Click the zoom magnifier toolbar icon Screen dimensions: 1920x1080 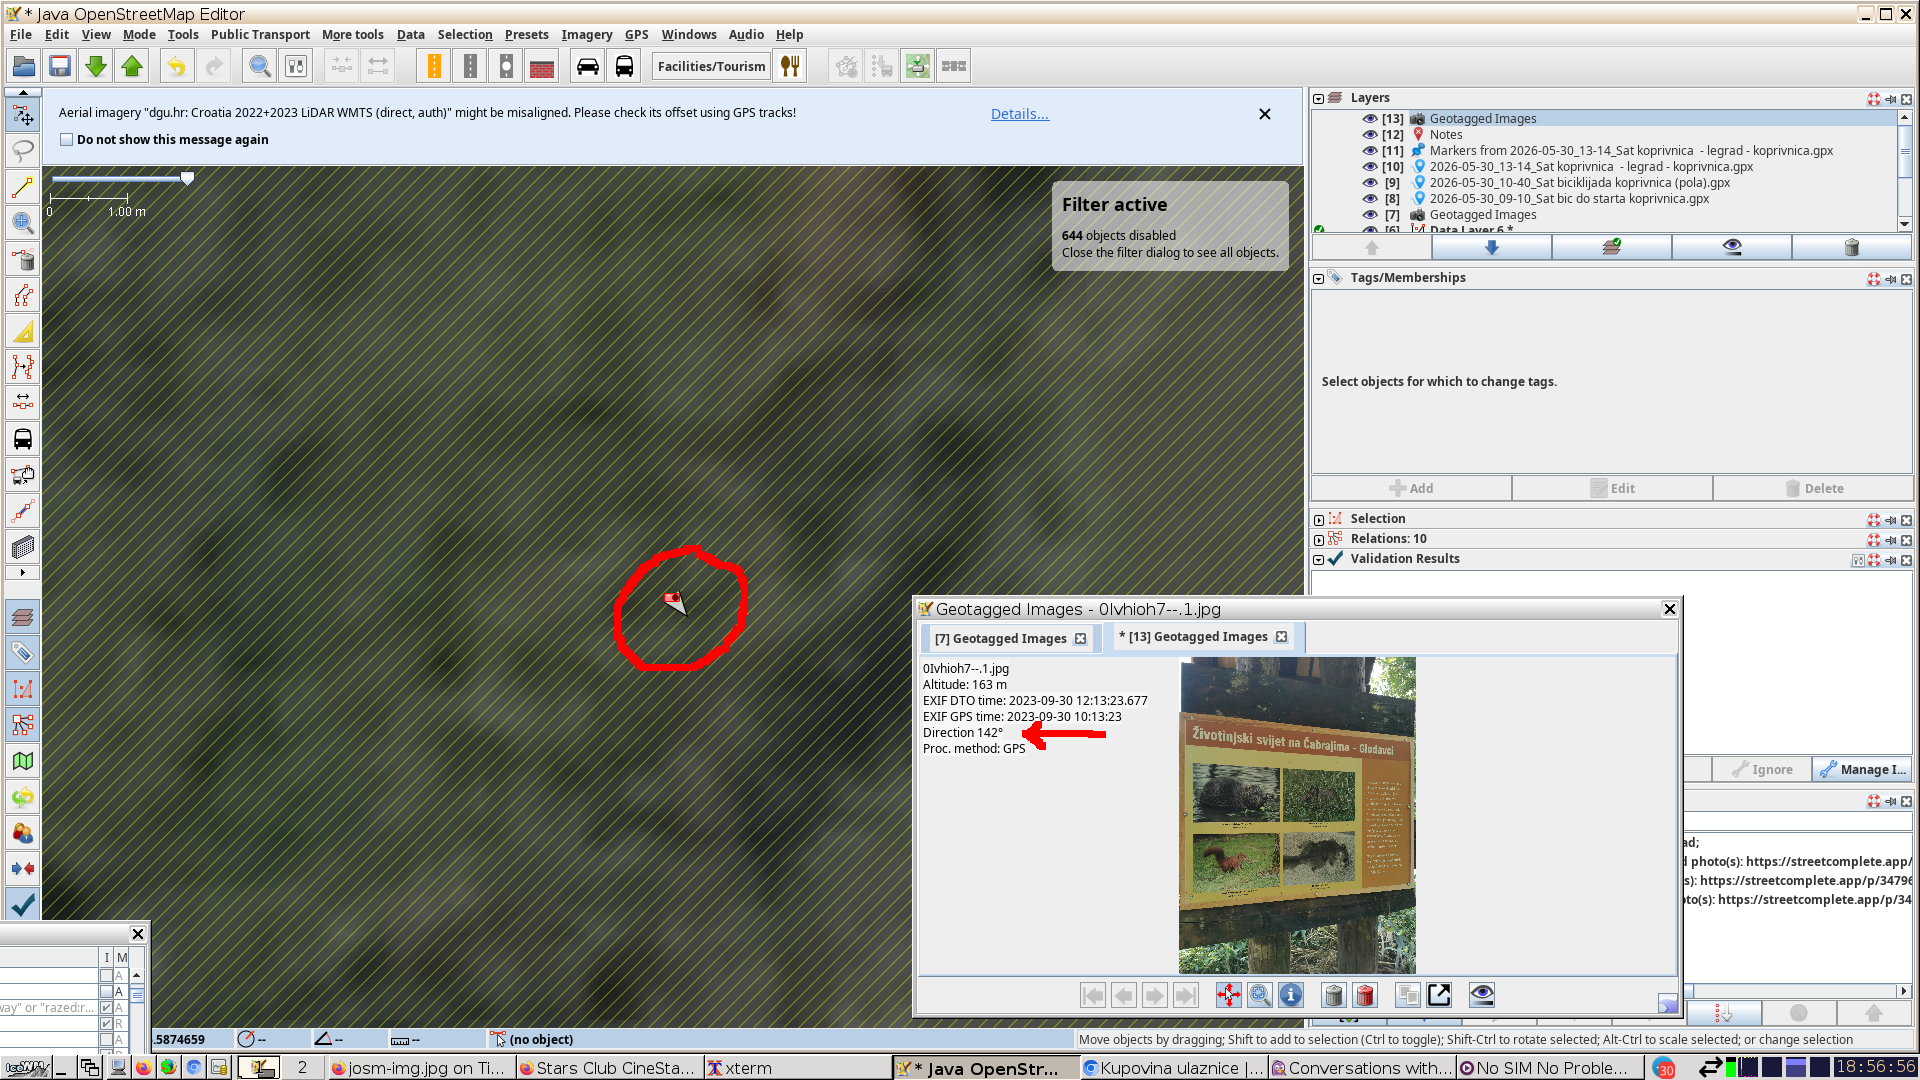click(260, 67)
